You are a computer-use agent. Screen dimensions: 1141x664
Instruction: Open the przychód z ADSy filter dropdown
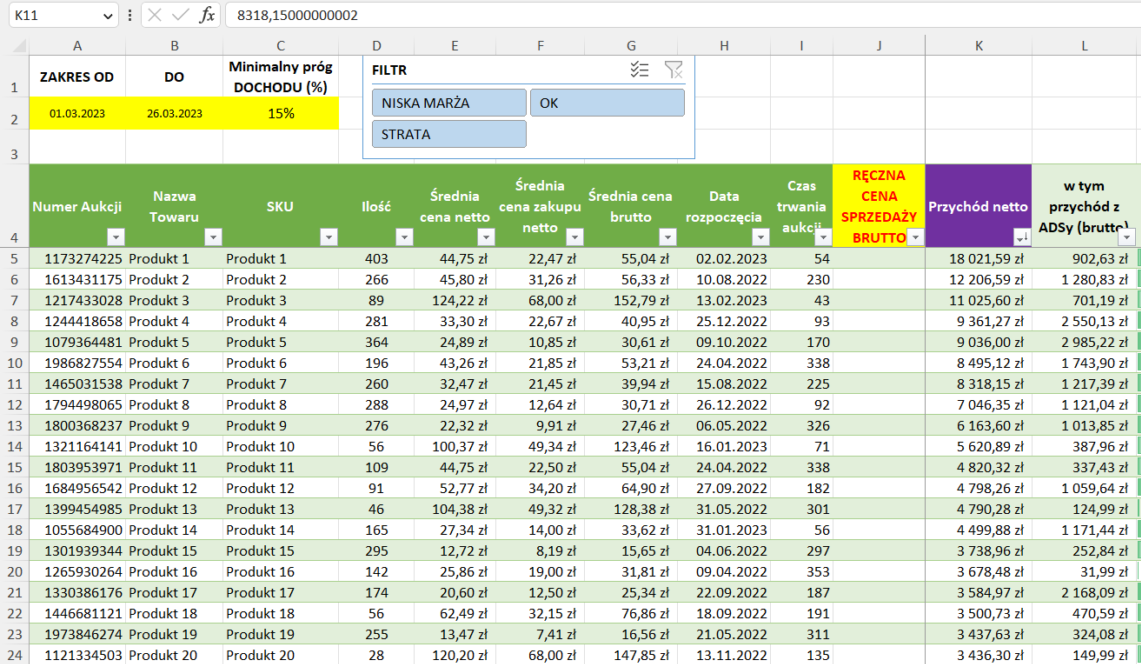(1126, 237)
